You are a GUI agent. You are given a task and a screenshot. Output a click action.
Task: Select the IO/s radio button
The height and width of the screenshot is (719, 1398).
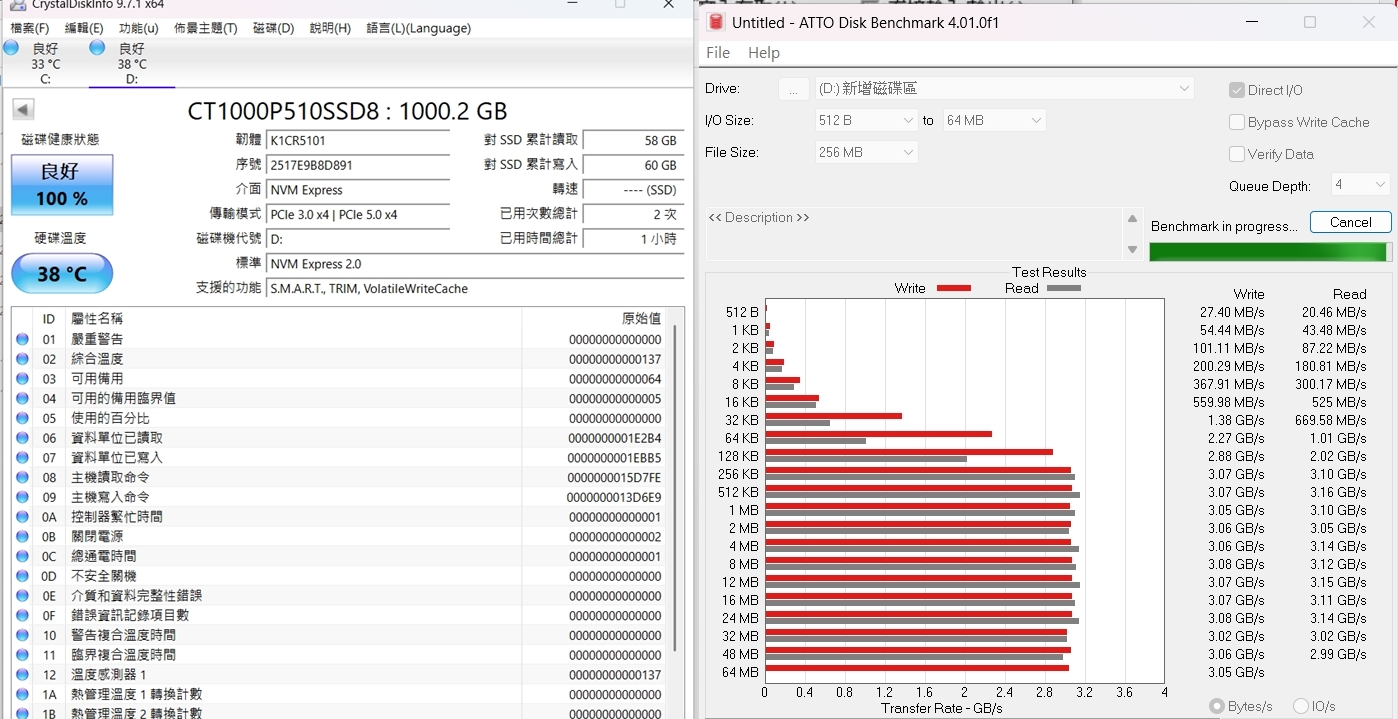(x=1301, y=706)
